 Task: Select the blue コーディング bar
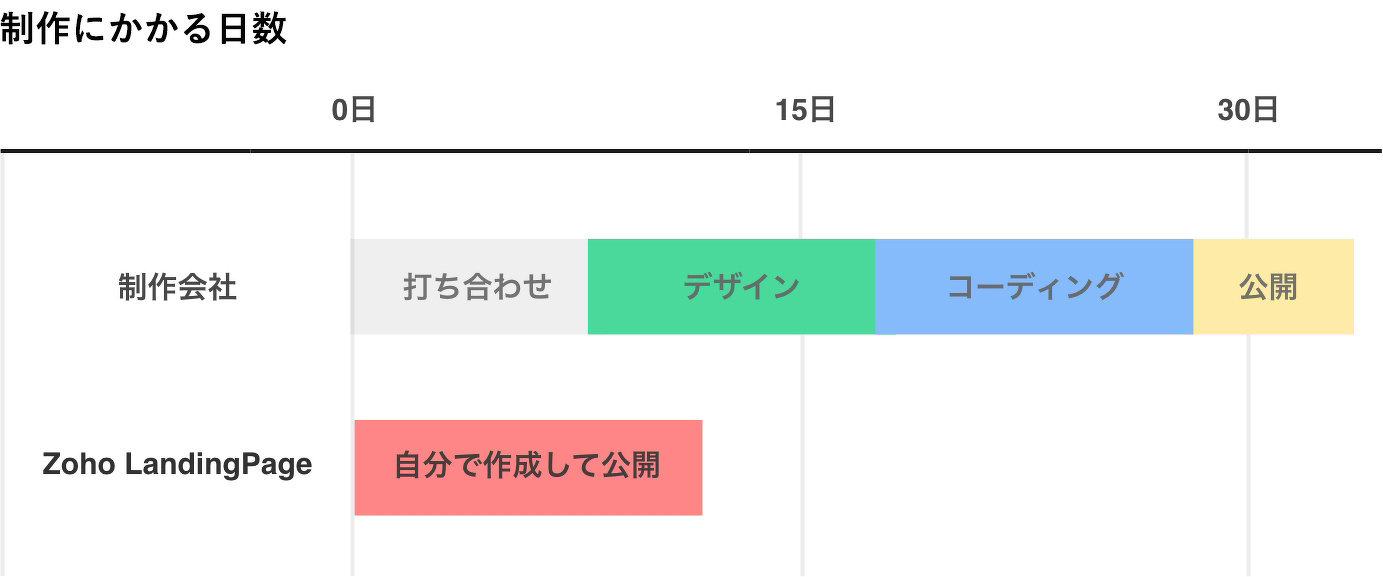point(1035,287)
